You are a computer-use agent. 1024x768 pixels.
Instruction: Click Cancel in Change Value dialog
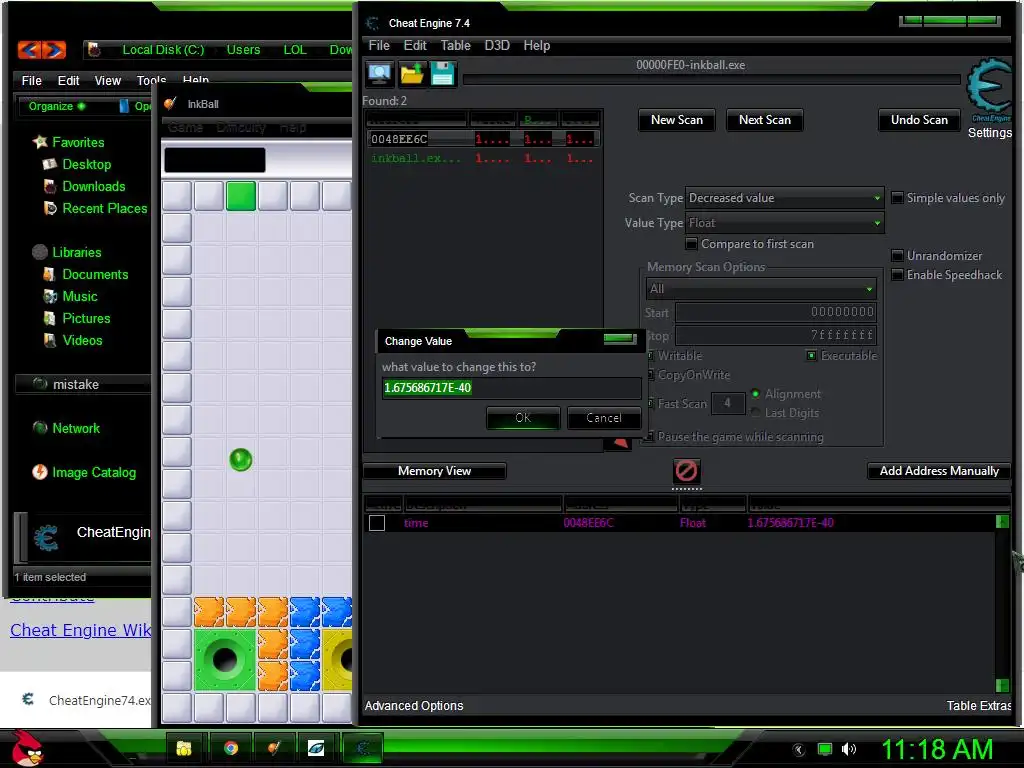pos(603,418)
